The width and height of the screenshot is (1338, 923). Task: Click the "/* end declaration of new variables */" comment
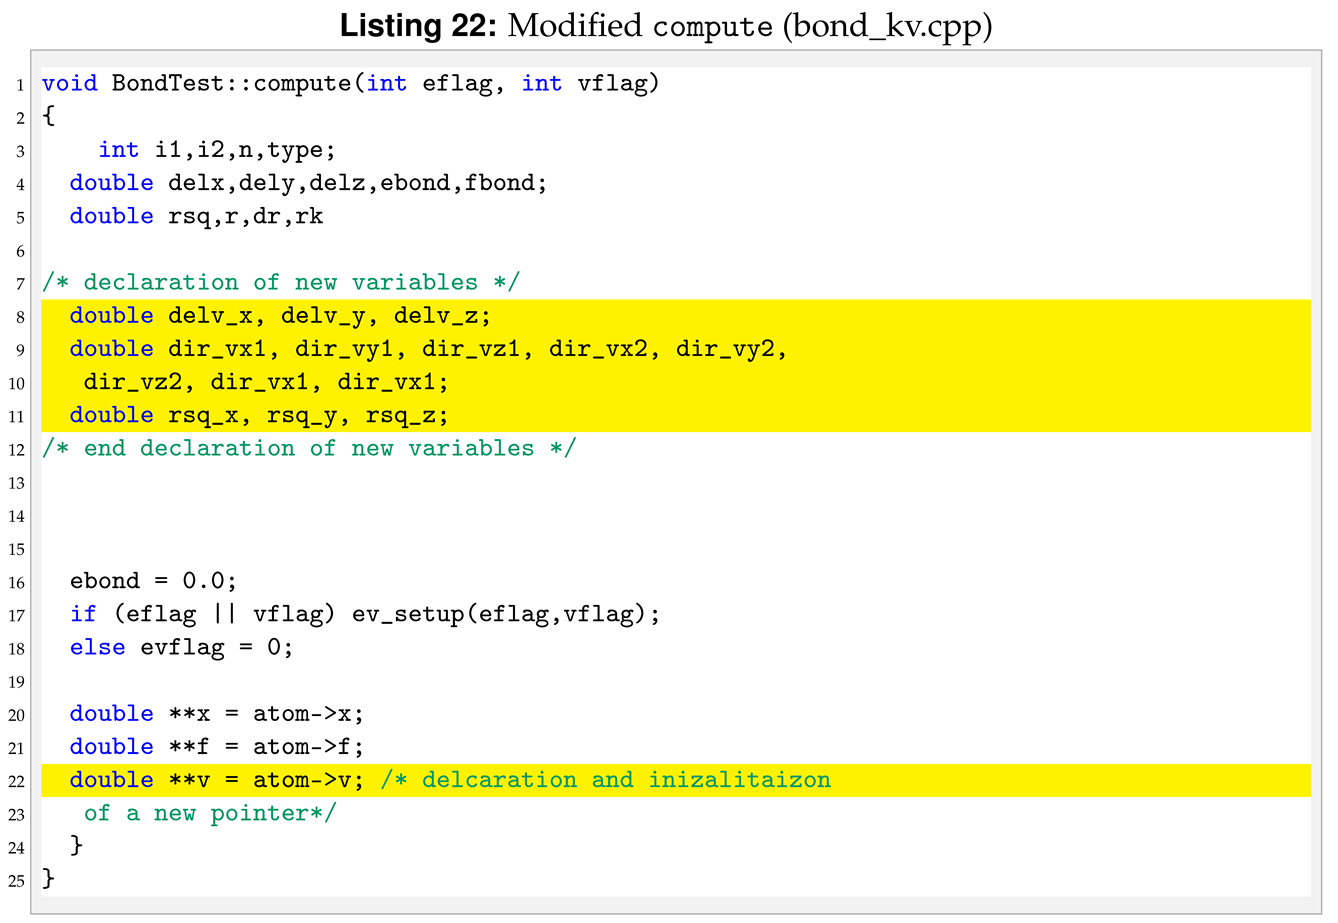pos(309,448)
